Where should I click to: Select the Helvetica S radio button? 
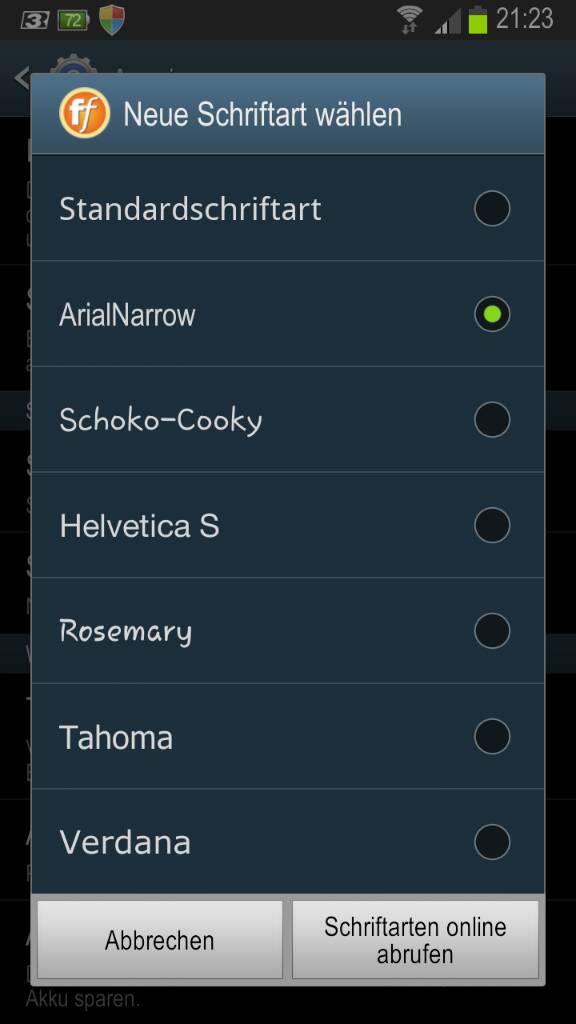(492, 525)
